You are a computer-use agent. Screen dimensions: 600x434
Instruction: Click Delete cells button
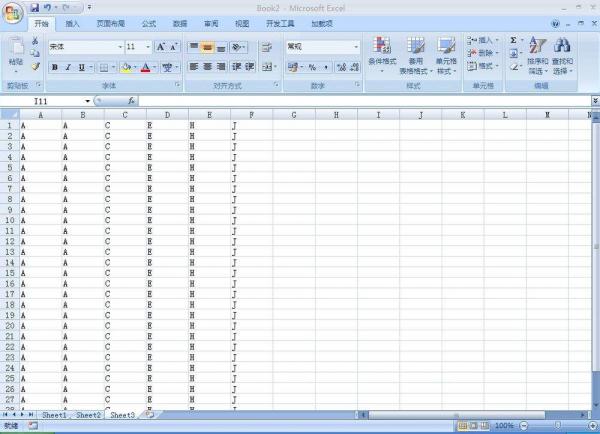pyautogui.click(x=482, y=53)
